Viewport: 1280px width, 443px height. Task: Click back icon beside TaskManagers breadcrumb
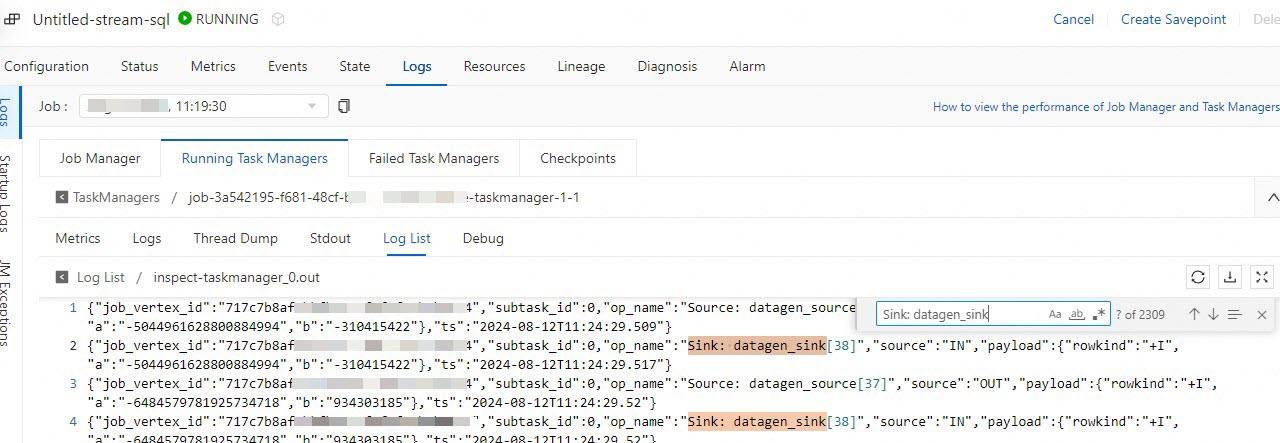tap(62, 197)
